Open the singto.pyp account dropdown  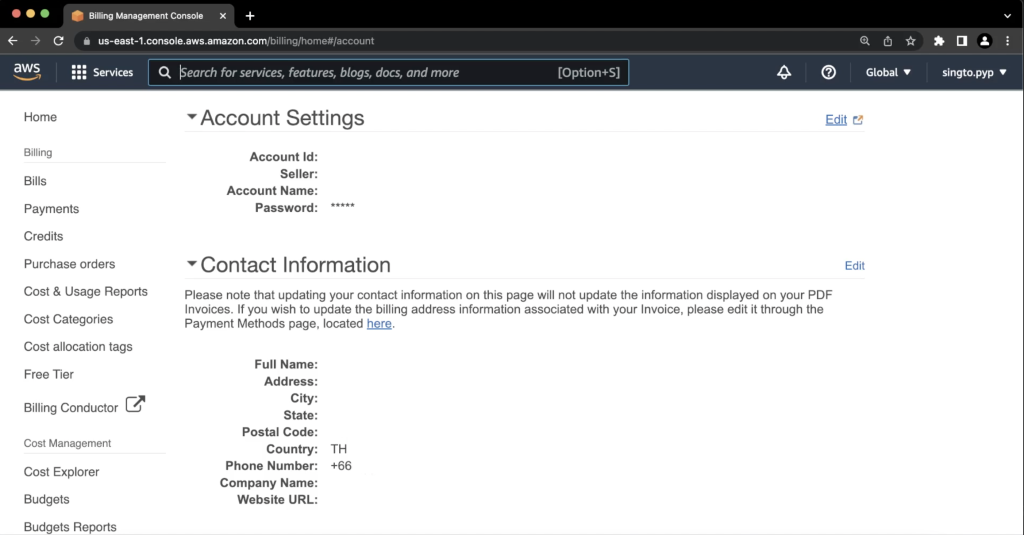tap(974, 73)
